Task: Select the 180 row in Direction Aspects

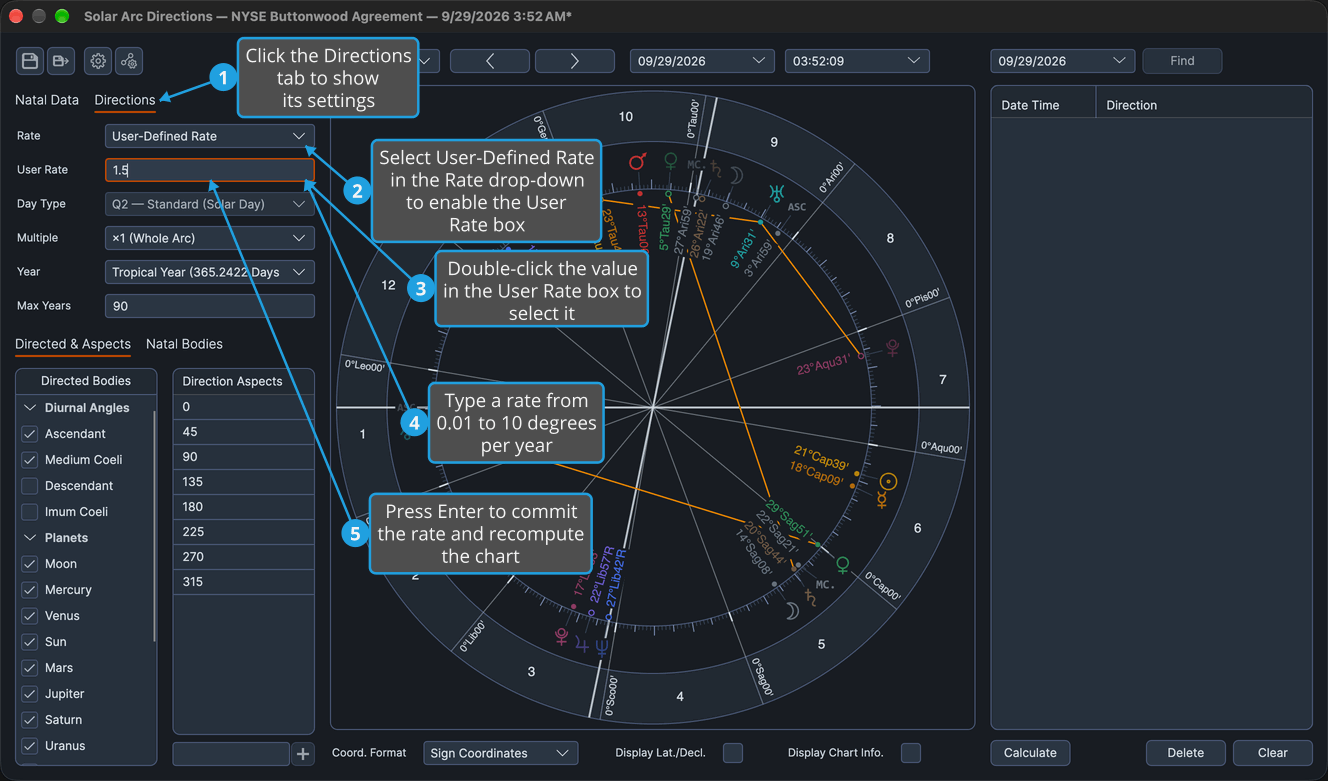Action: click(244, 507)
